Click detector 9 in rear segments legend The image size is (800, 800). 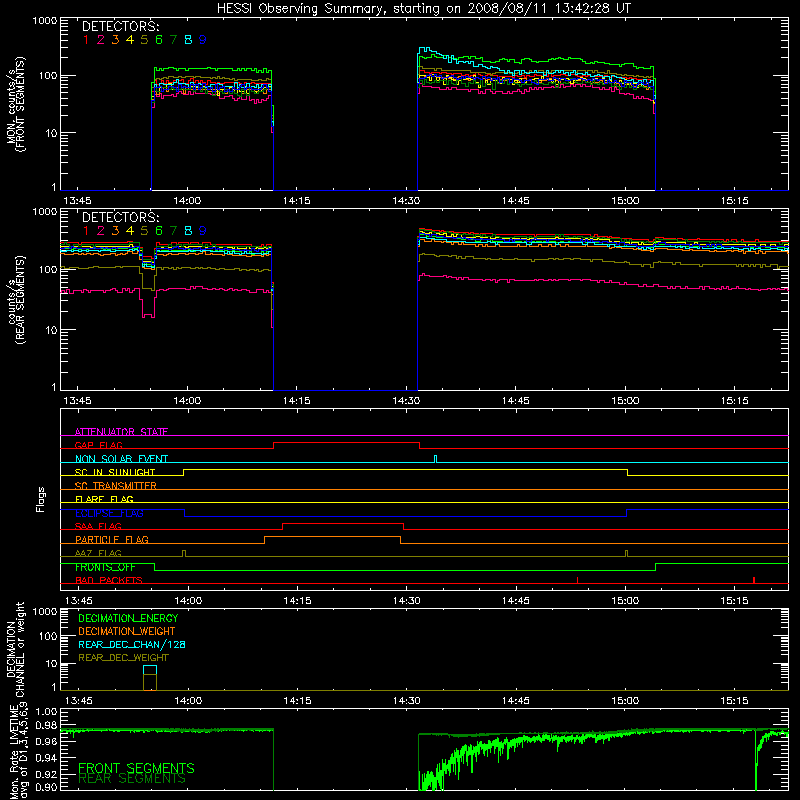pyautogui.click(x=203, y=231)
